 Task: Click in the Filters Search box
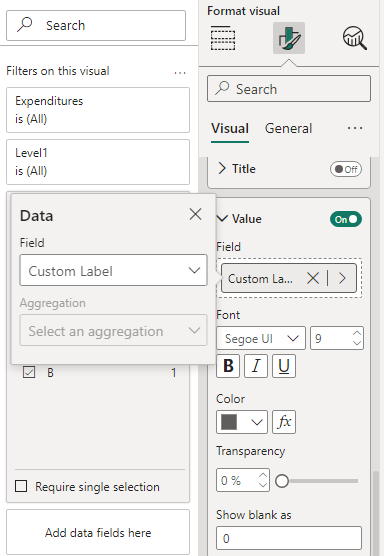click(96, 26)
